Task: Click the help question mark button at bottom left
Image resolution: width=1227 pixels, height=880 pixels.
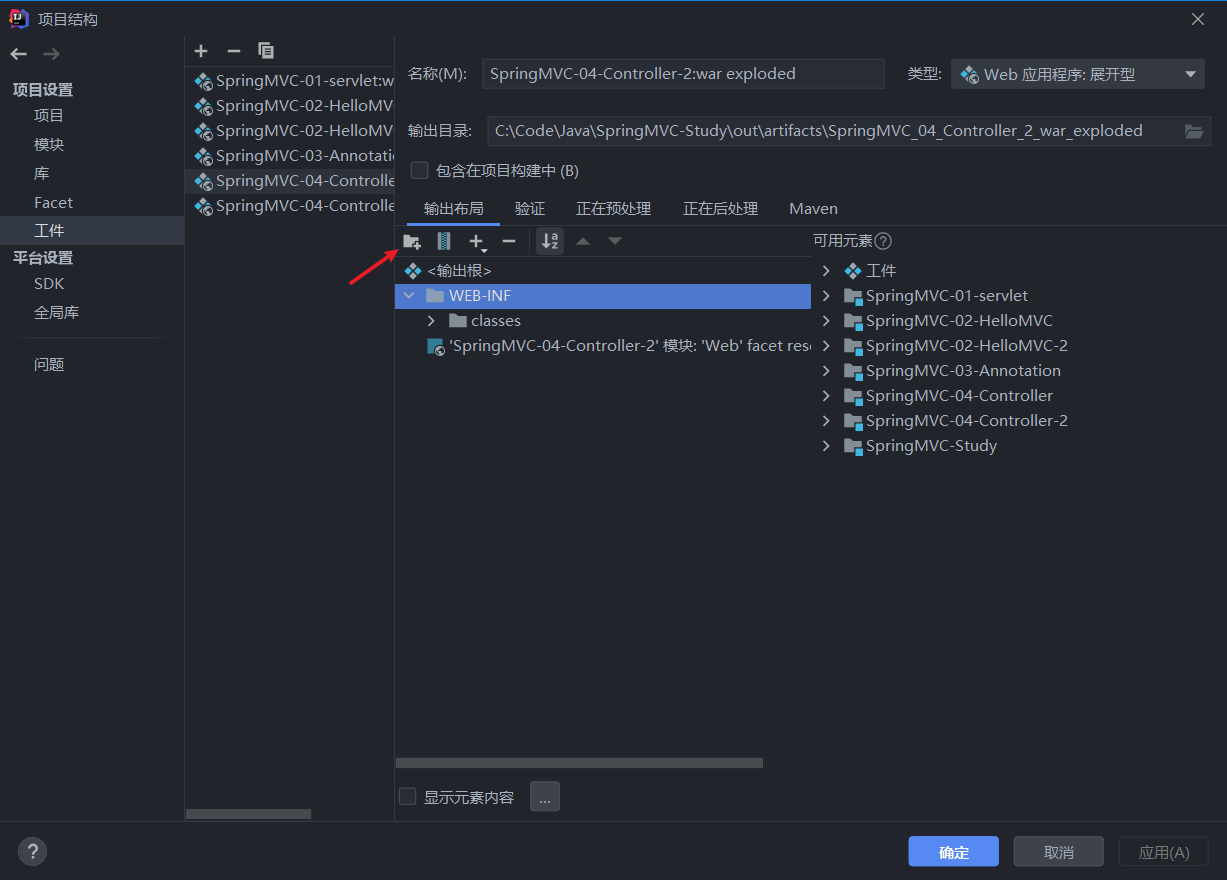Action: pyautogui.click(x=33, y=851)
